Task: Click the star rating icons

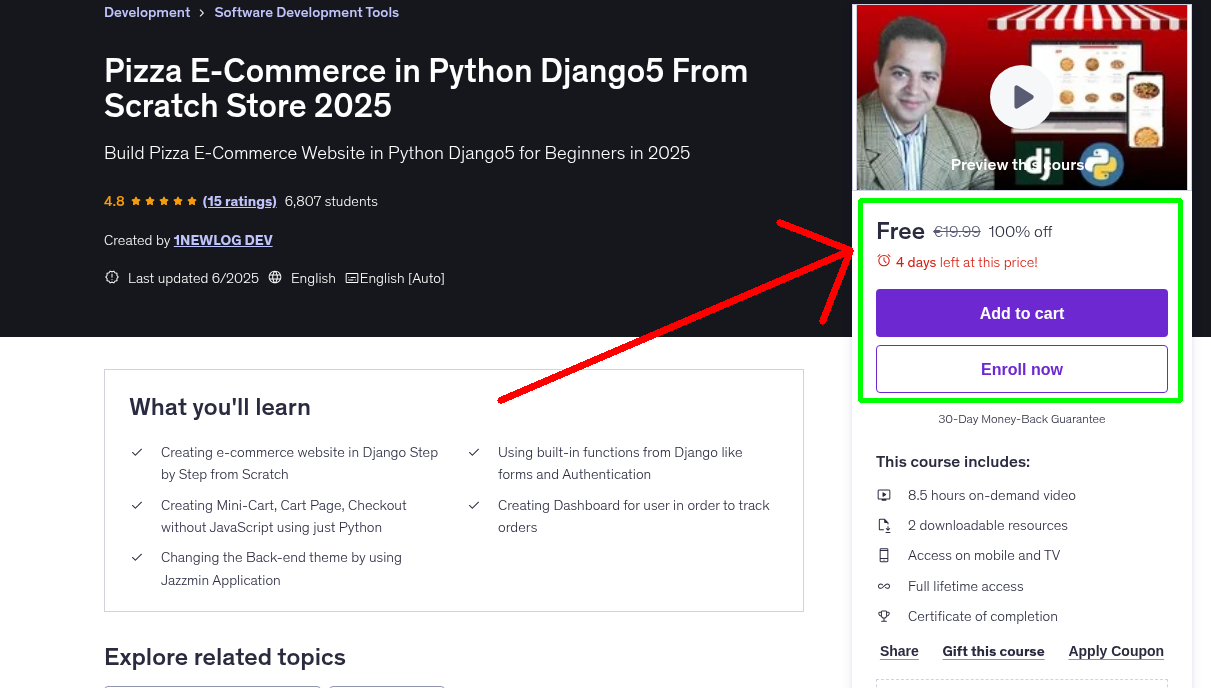Action: 164,201
